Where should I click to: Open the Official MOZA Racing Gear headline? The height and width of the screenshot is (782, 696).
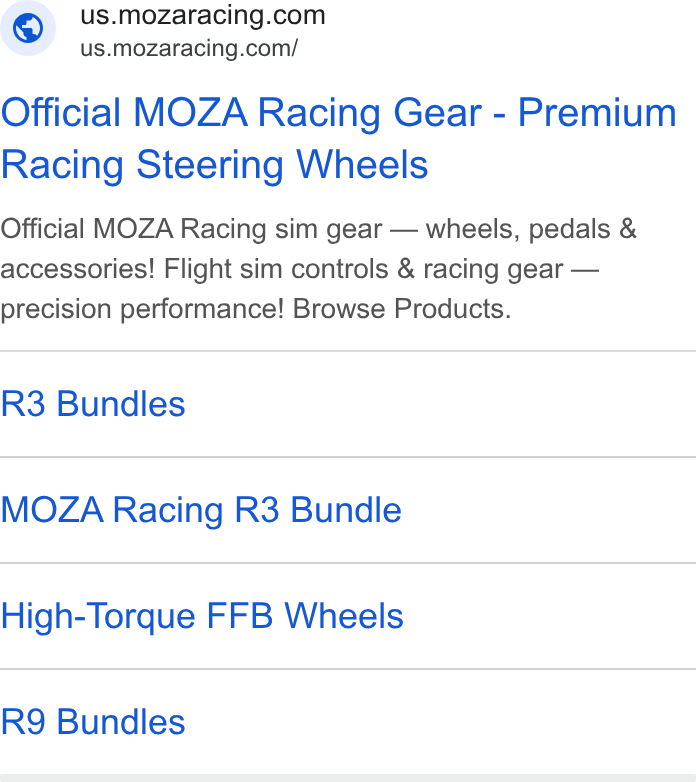[x=339, y=138]
